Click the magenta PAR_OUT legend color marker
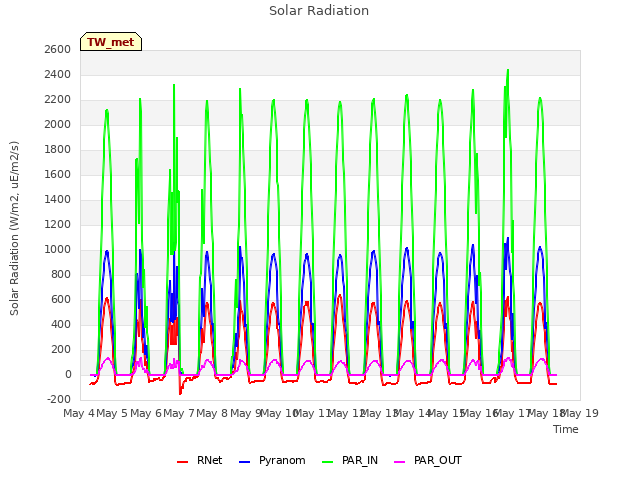640x480 pixels. pyautogui.click(x=400, y=462)
